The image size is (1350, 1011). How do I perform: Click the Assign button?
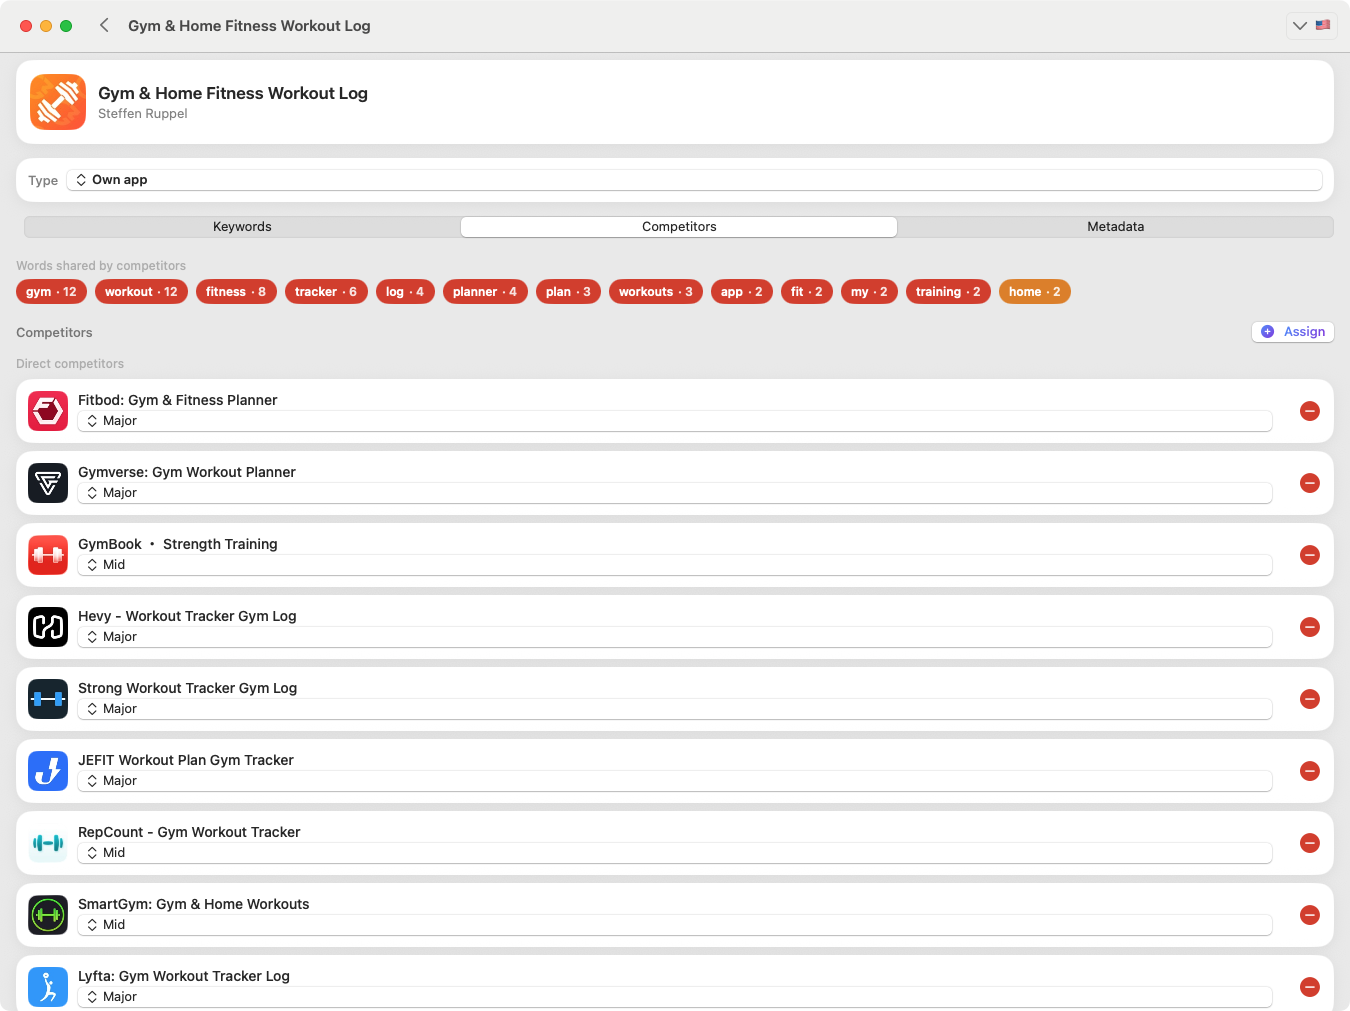pos(1293,332)
